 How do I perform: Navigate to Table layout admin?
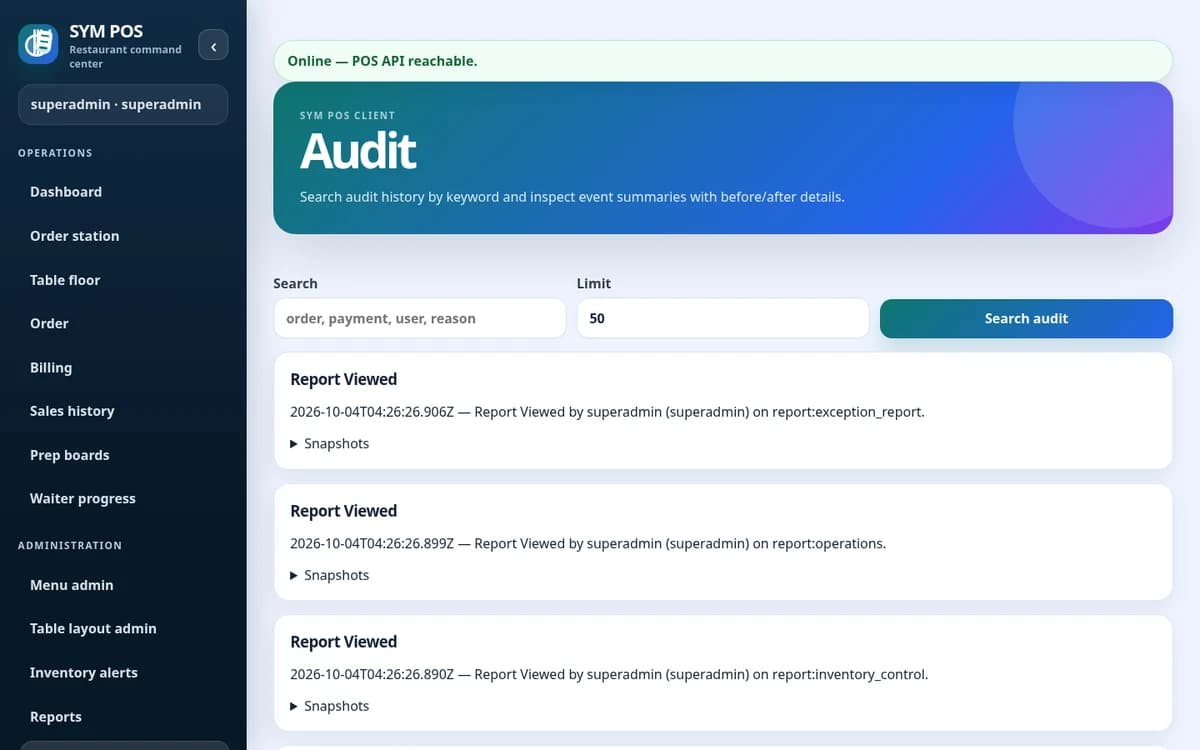click(x=123, y=628)
